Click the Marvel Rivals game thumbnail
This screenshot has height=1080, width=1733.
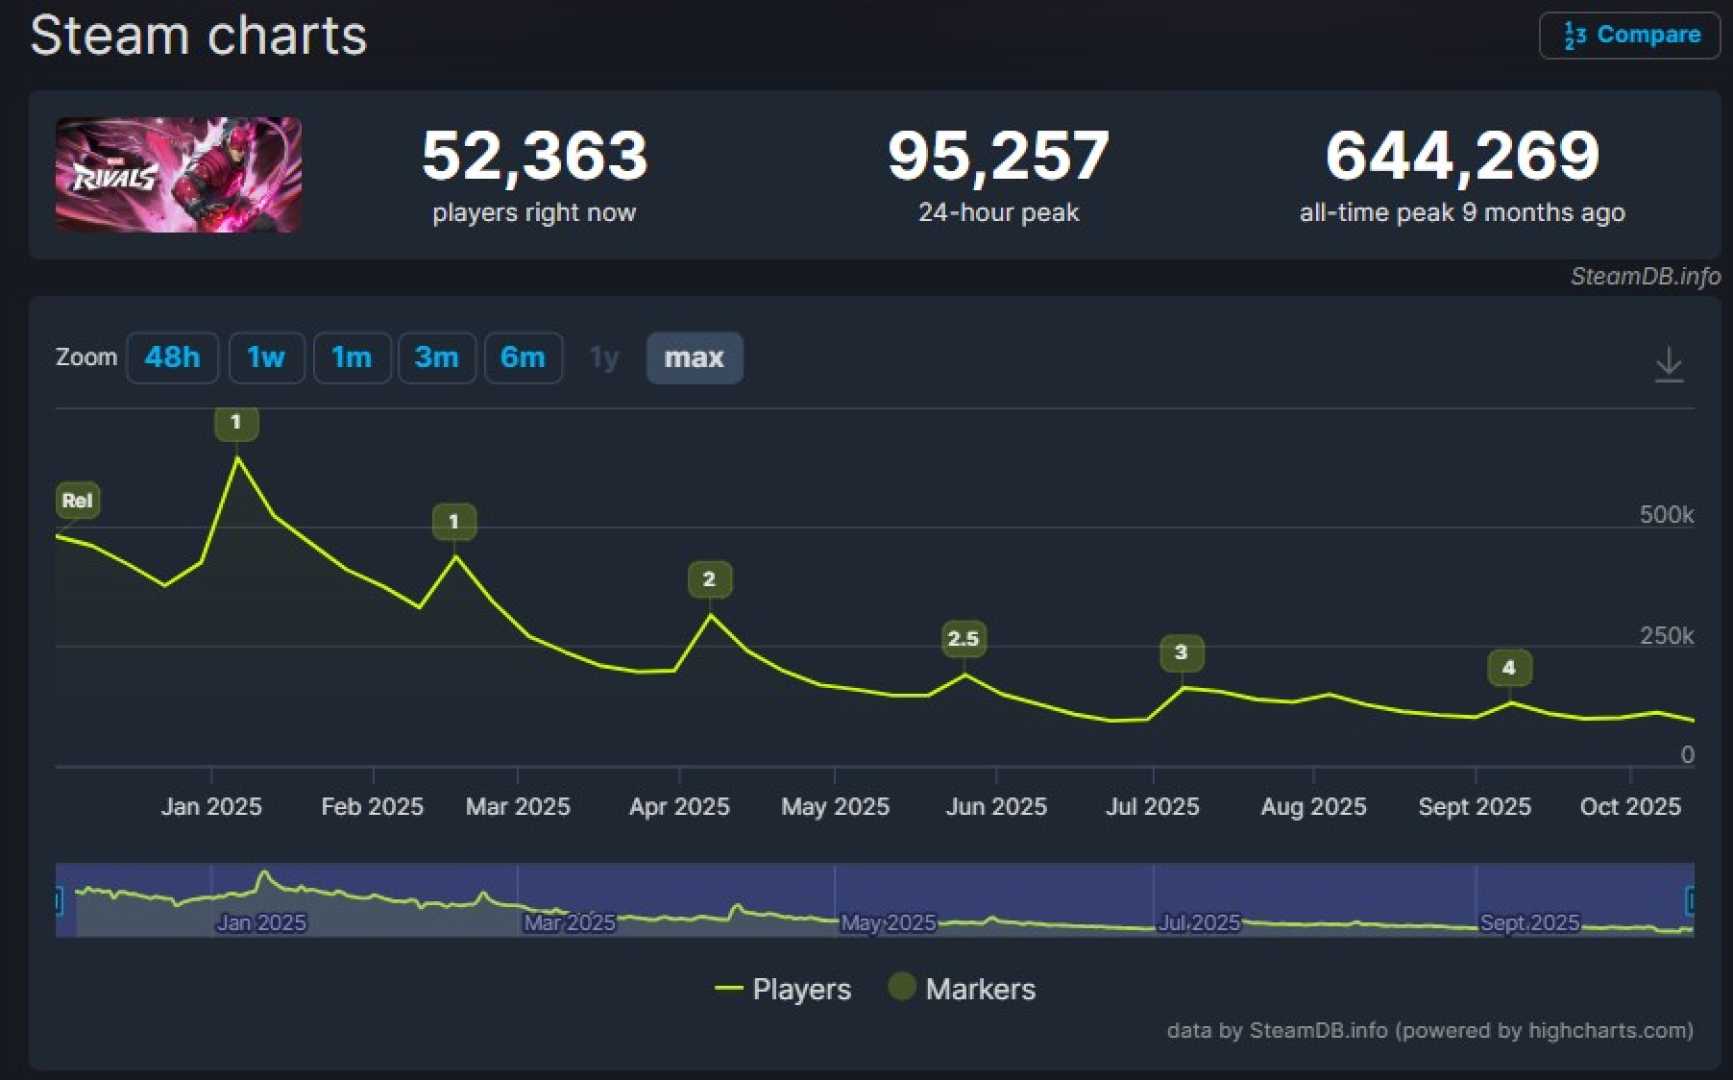(178, 175)
